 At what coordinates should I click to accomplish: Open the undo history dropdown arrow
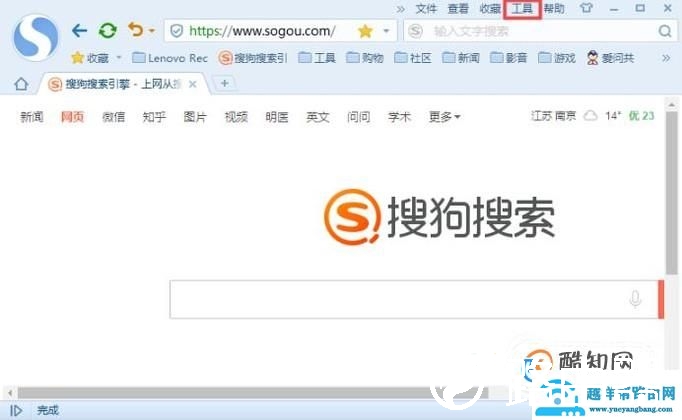pos(152,31)
